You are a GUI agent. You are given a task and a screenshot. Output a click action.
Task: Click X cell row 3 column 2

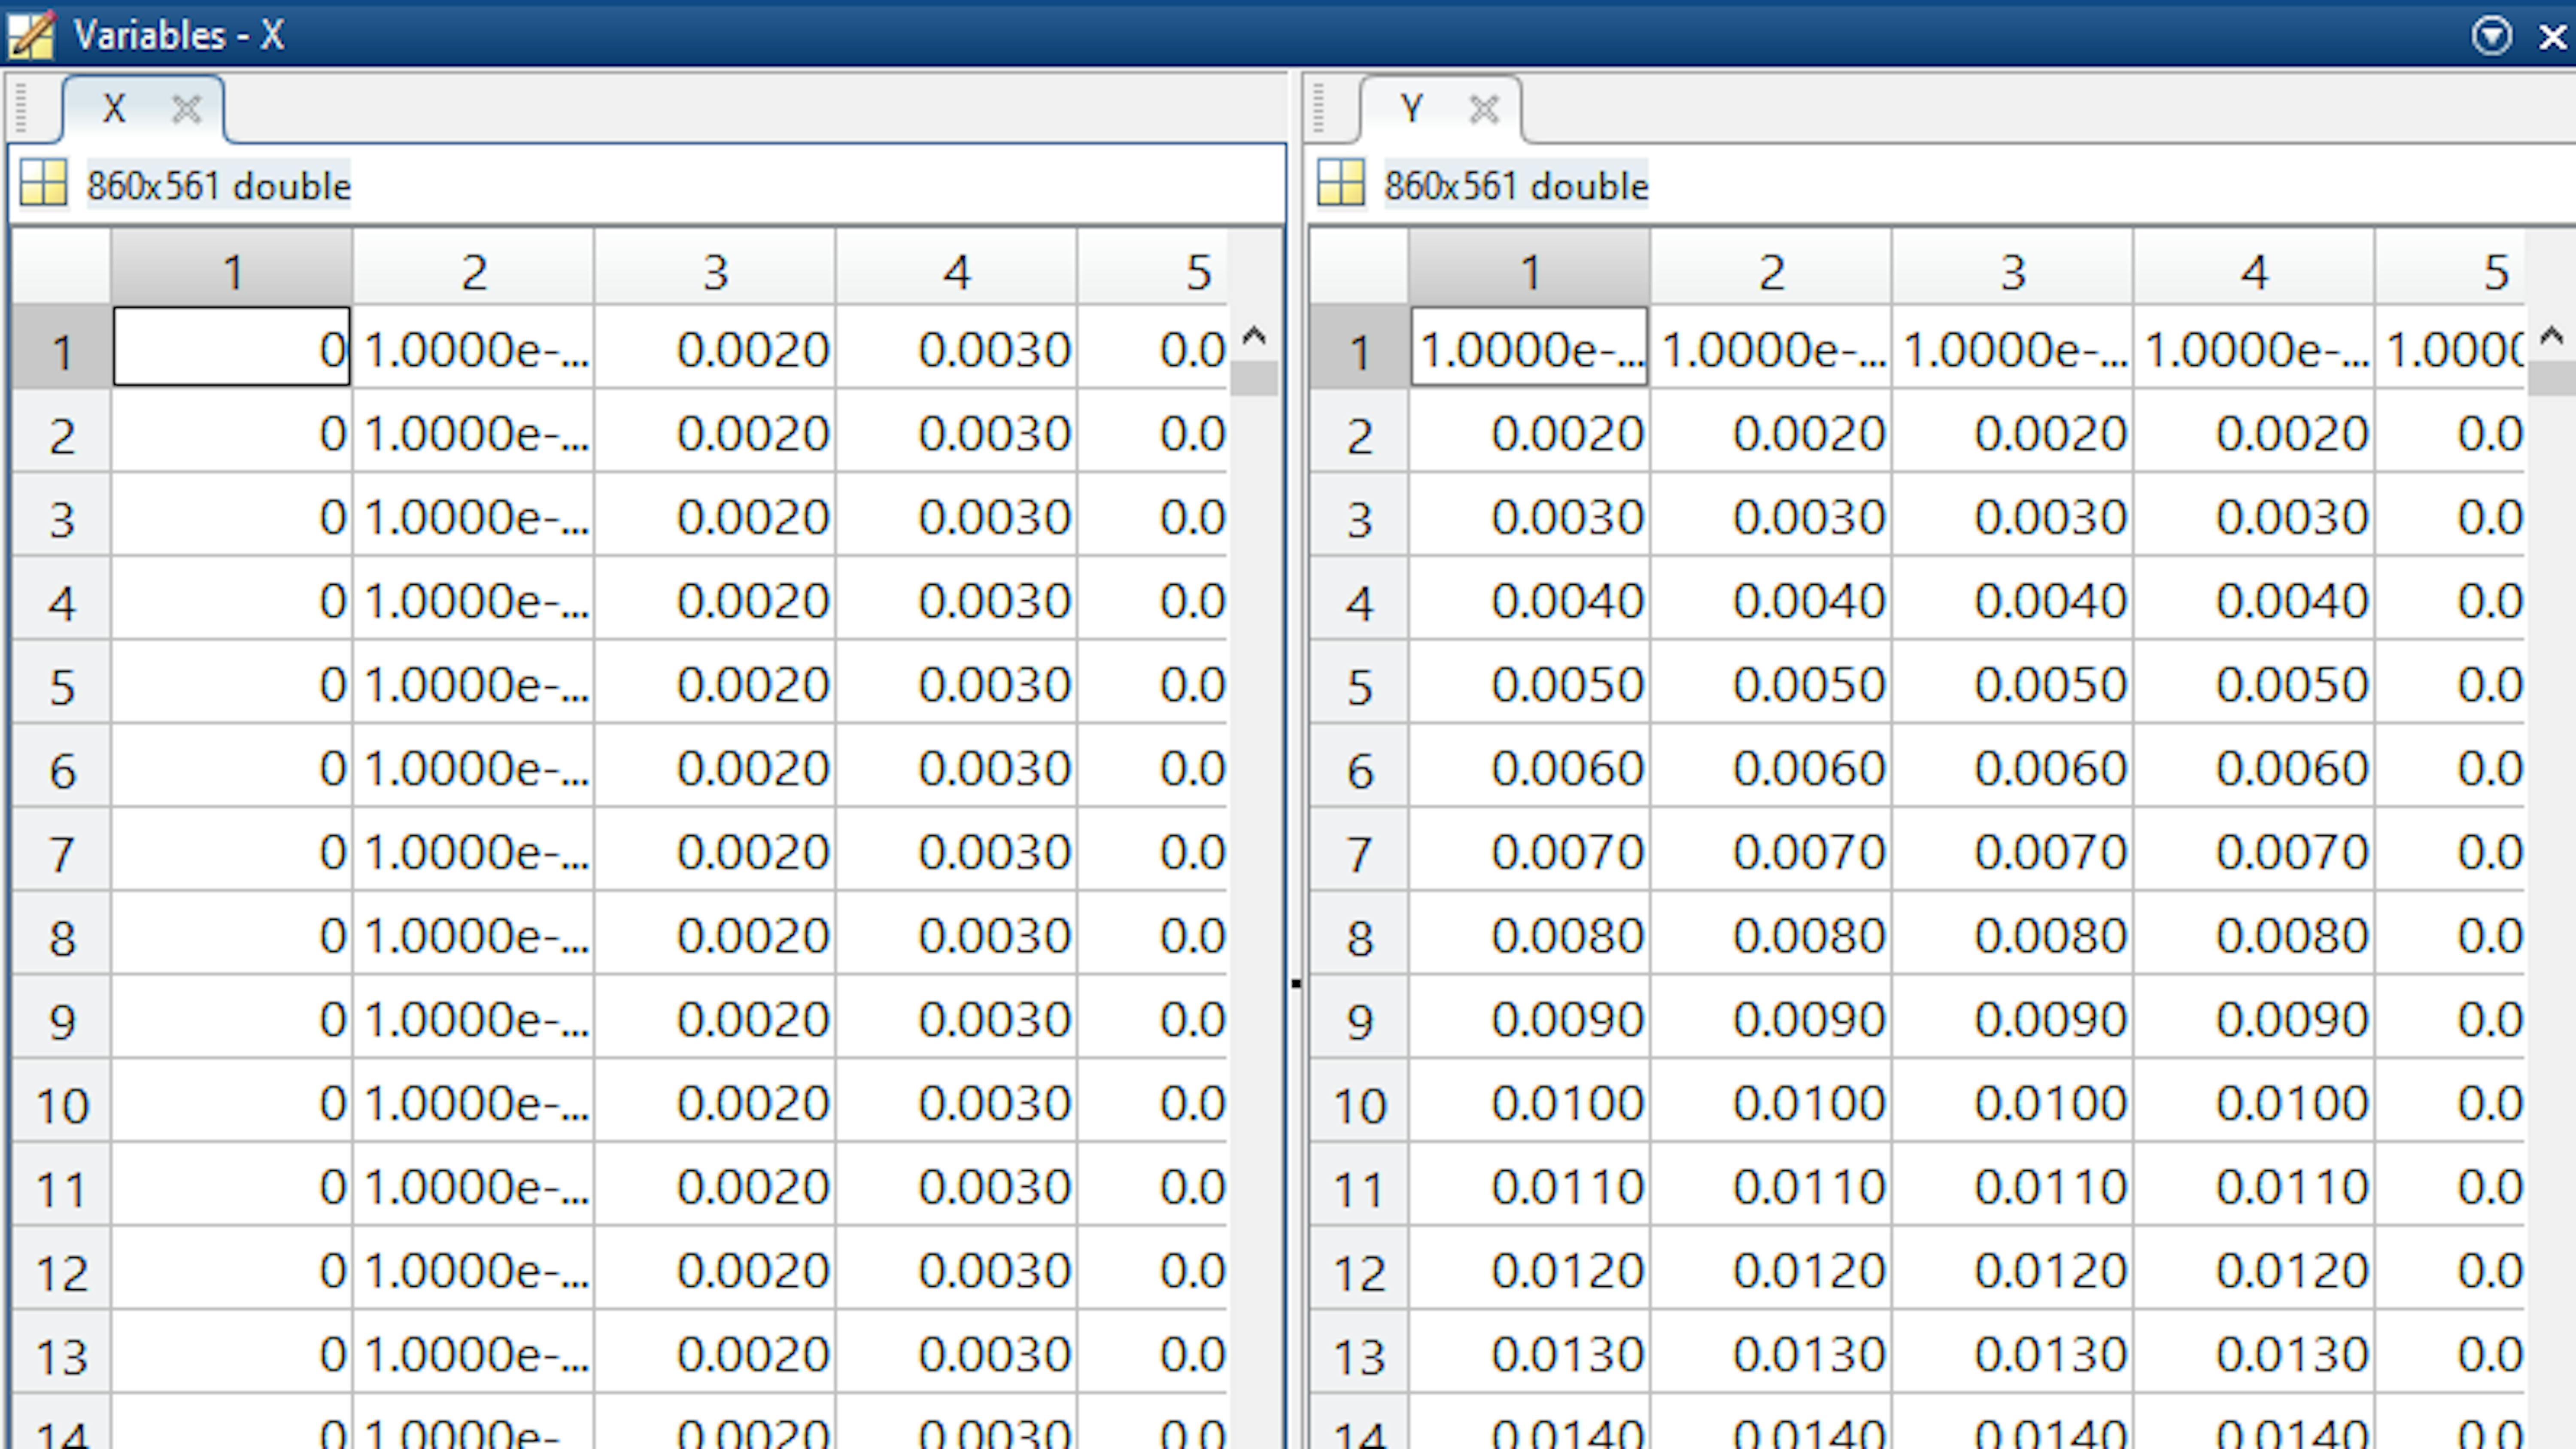[x=474, y=515]
